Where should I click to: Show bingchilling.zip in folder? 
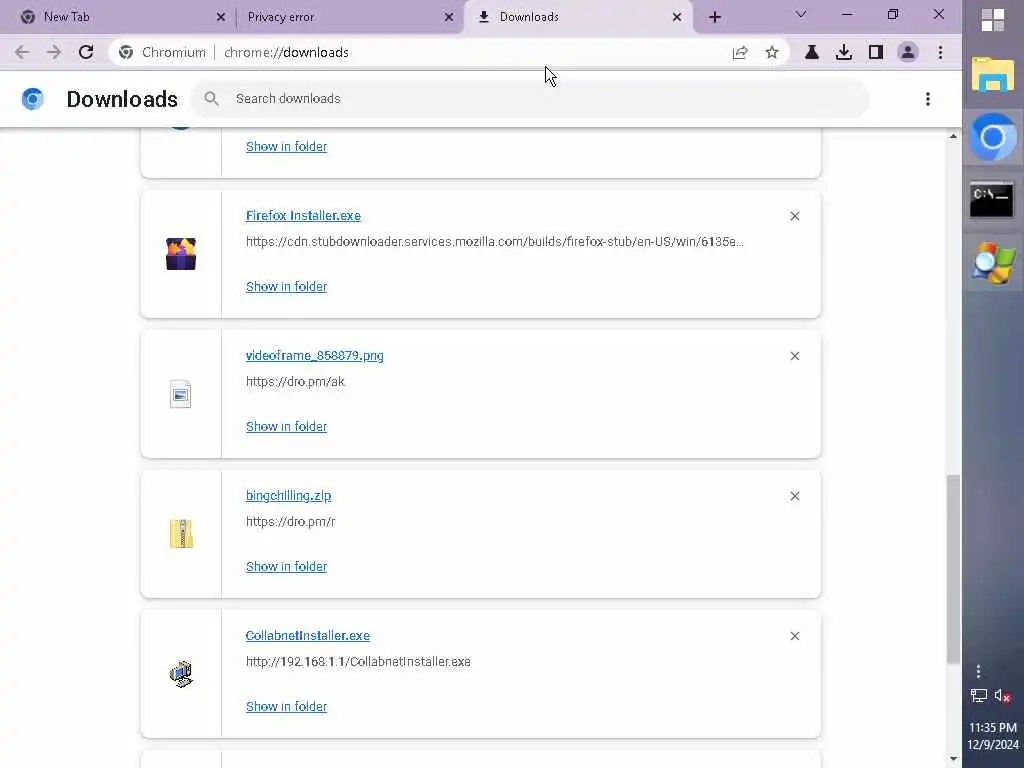tap(286, 567)
